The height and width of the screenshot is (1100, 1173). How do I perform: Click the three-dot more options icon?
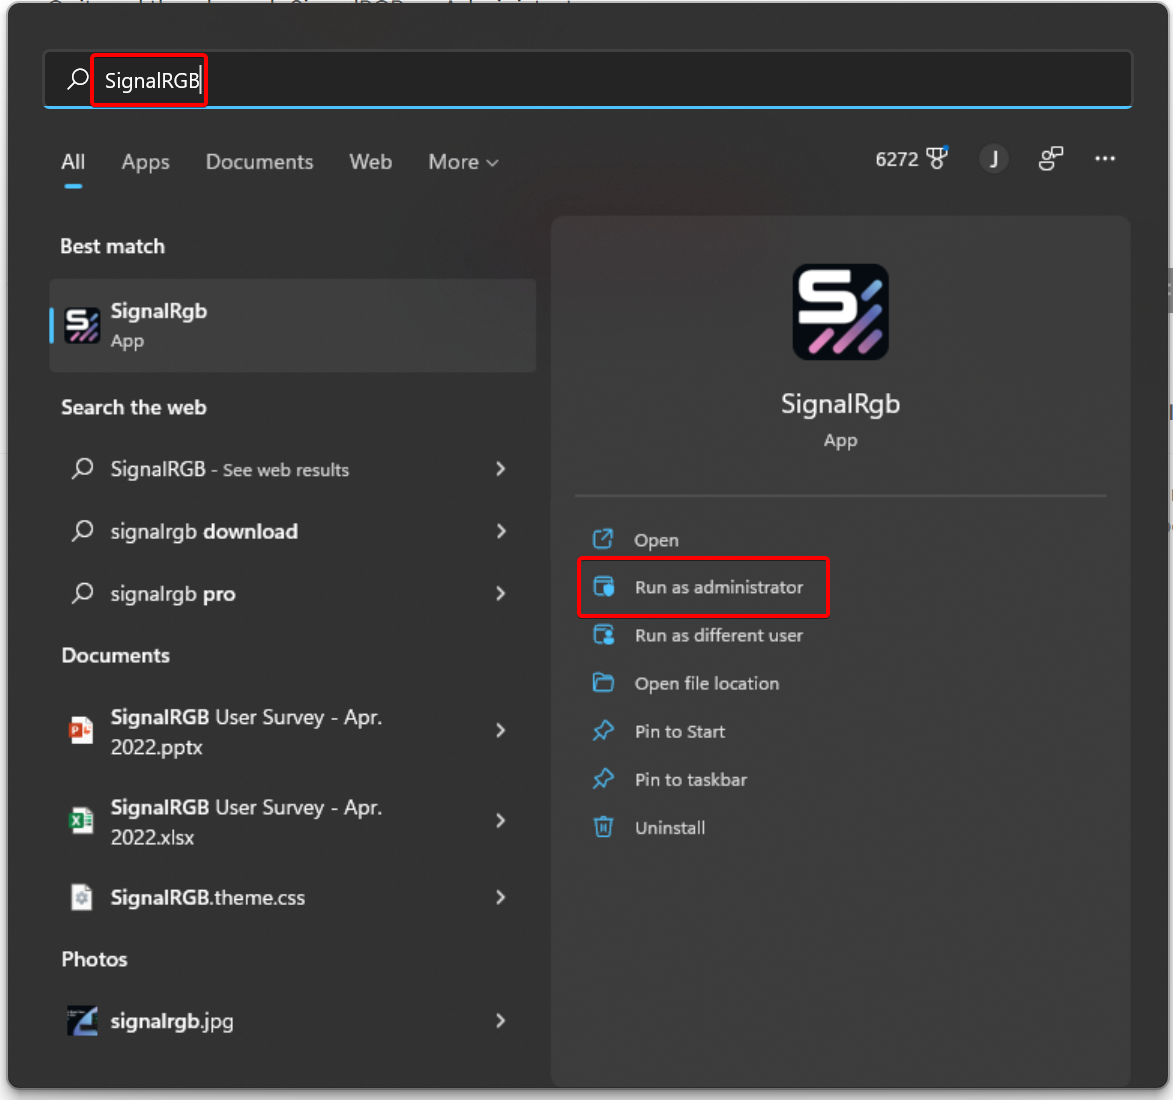(1104, 159)
